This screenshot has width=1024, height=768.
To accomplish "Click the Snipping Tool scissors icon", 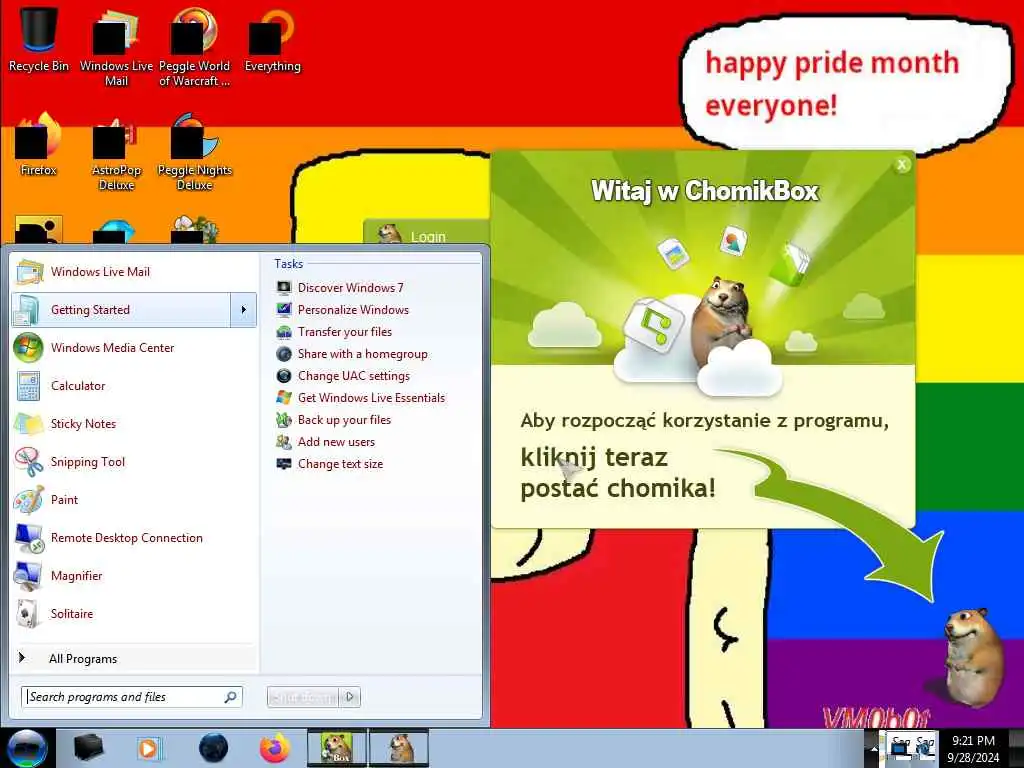I will [x=28, y=462].
